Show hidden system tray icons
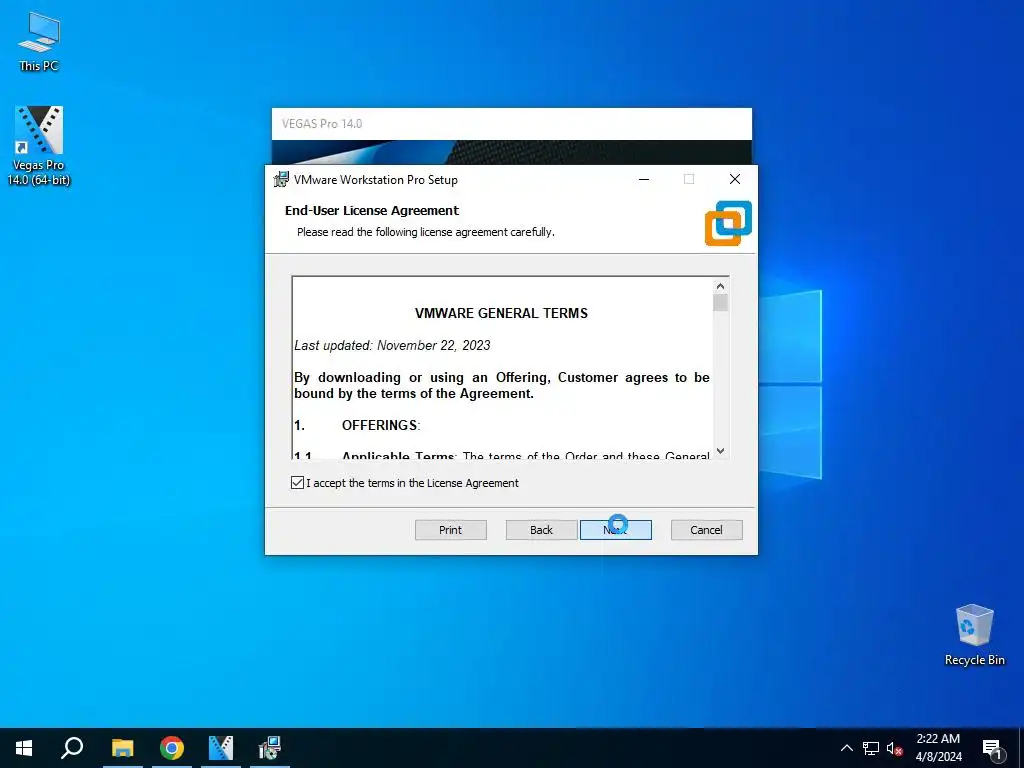The width and height of the screenshot is (1024, 768). point(846,748)
